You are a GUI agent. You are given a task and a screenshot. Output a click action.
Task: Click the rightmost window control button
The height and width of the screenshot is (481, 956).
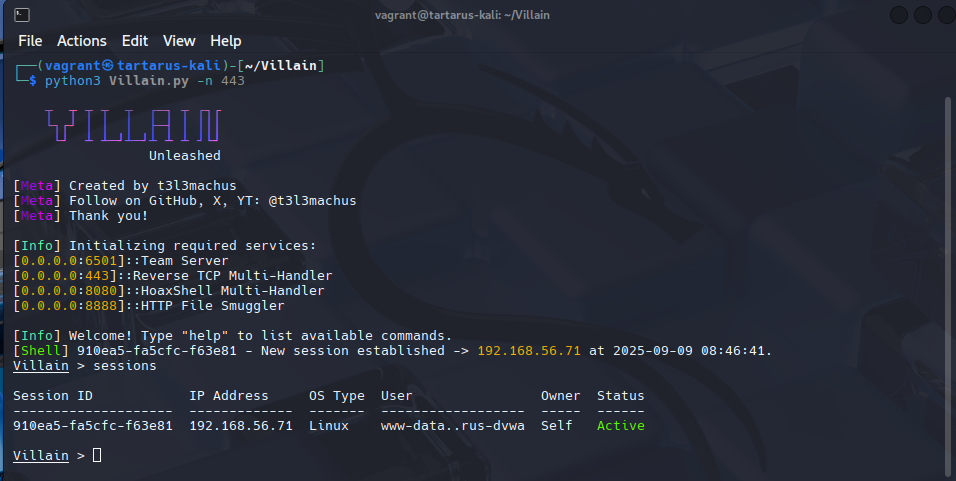coord(944,15)
